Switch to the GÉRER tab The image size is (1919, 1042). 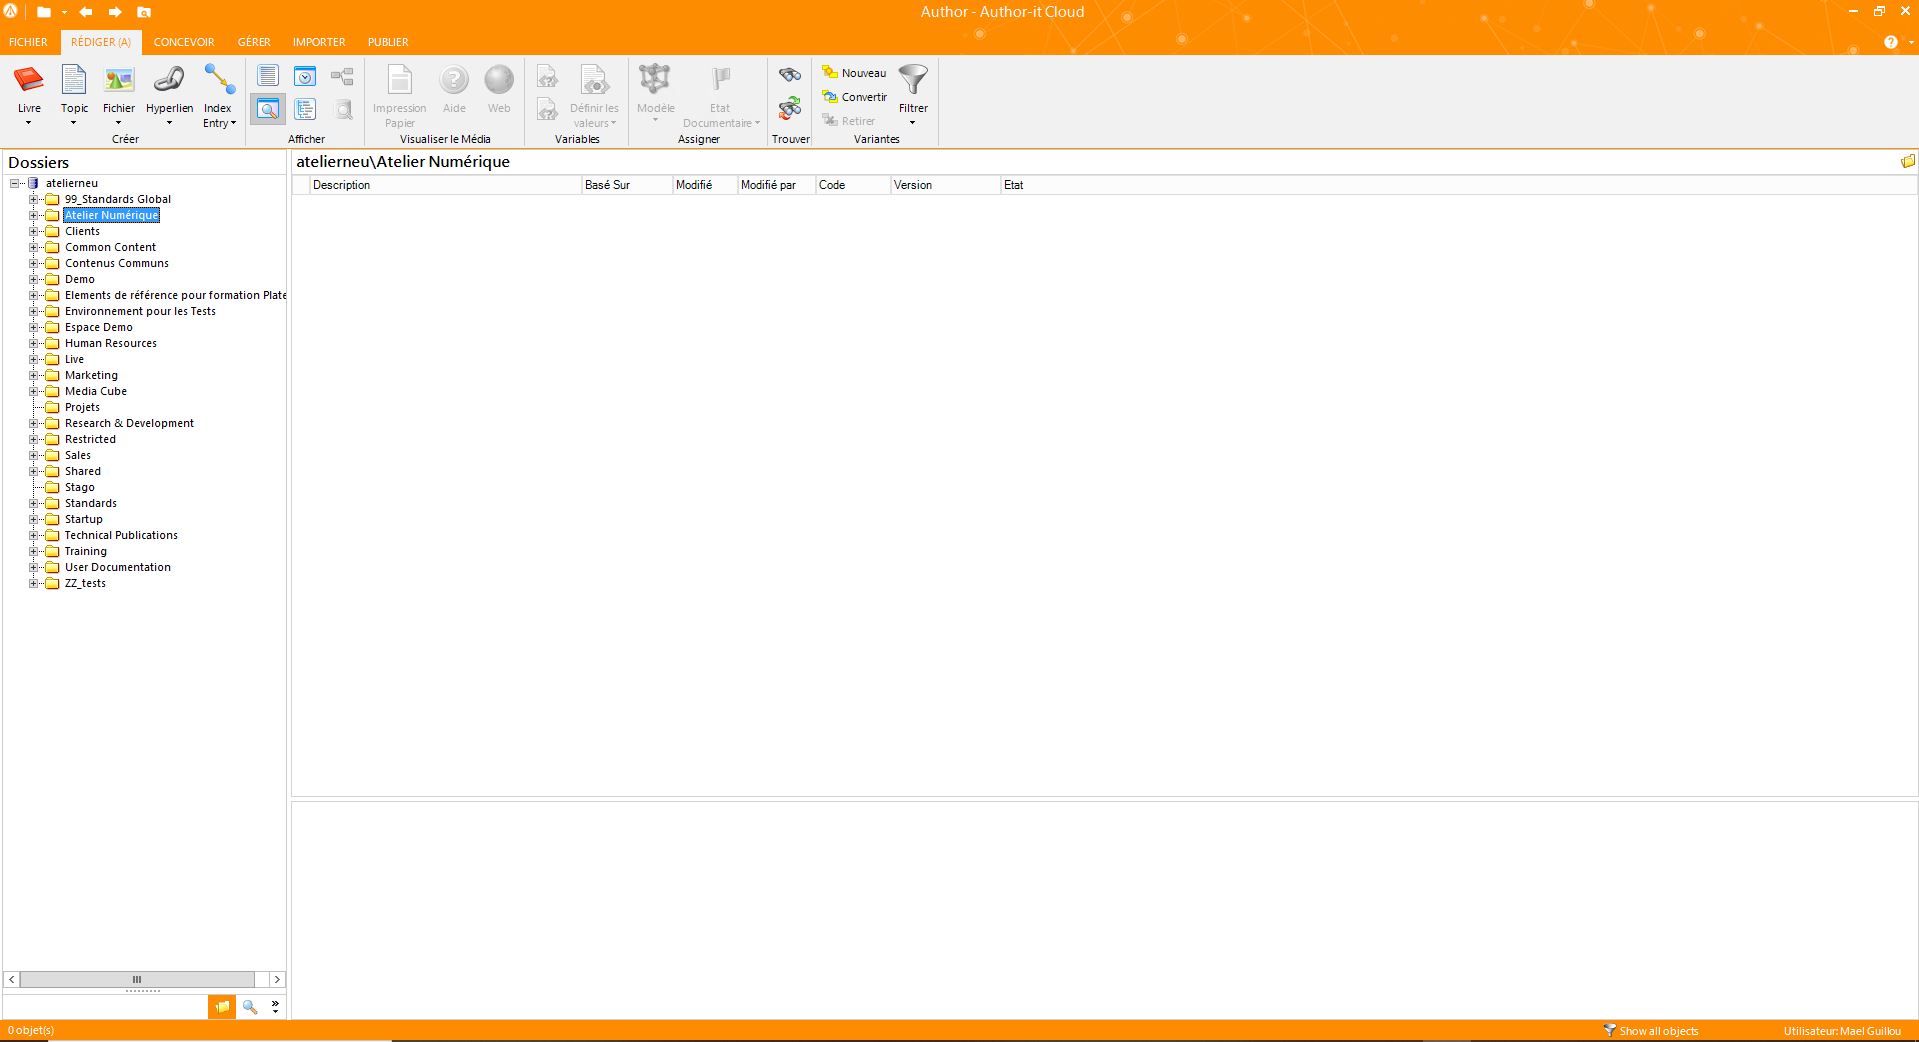254,42
